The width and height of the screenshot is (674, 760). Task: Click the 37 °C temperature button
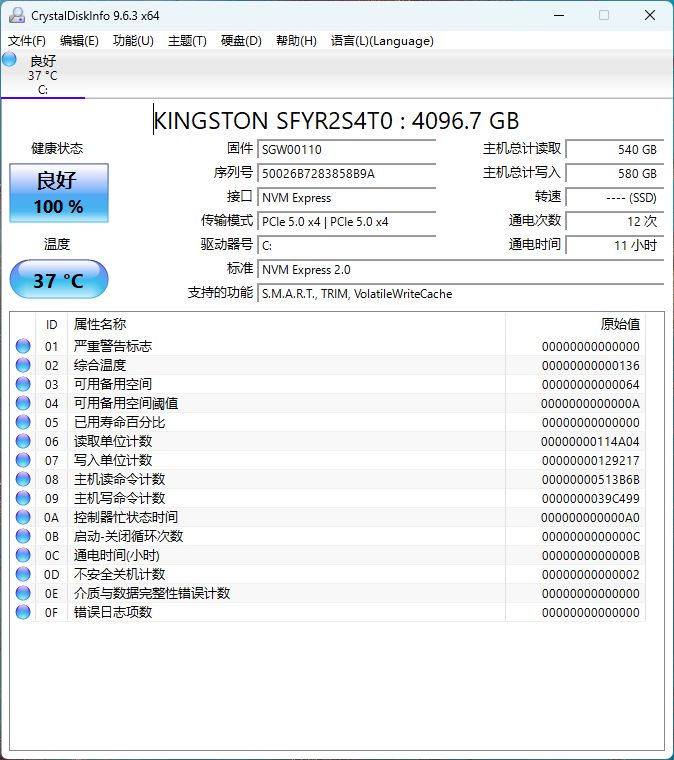coord(59,279)
